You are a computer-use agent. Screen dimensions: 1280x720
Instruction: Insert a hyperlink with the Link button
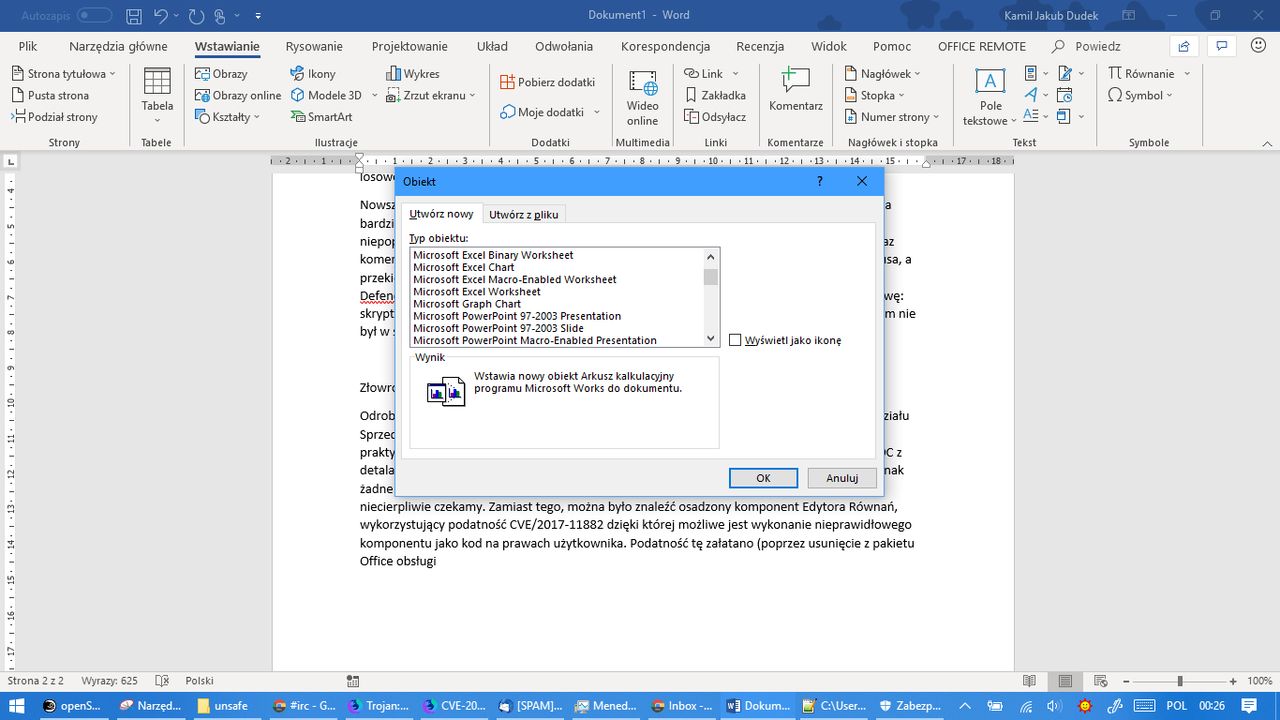[x=704, y=74]
